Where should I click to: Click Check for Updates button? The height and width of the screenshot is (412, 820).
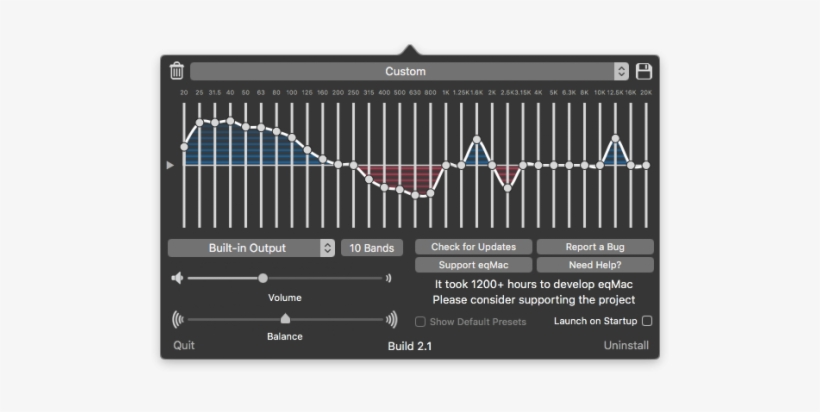point(474,247)
